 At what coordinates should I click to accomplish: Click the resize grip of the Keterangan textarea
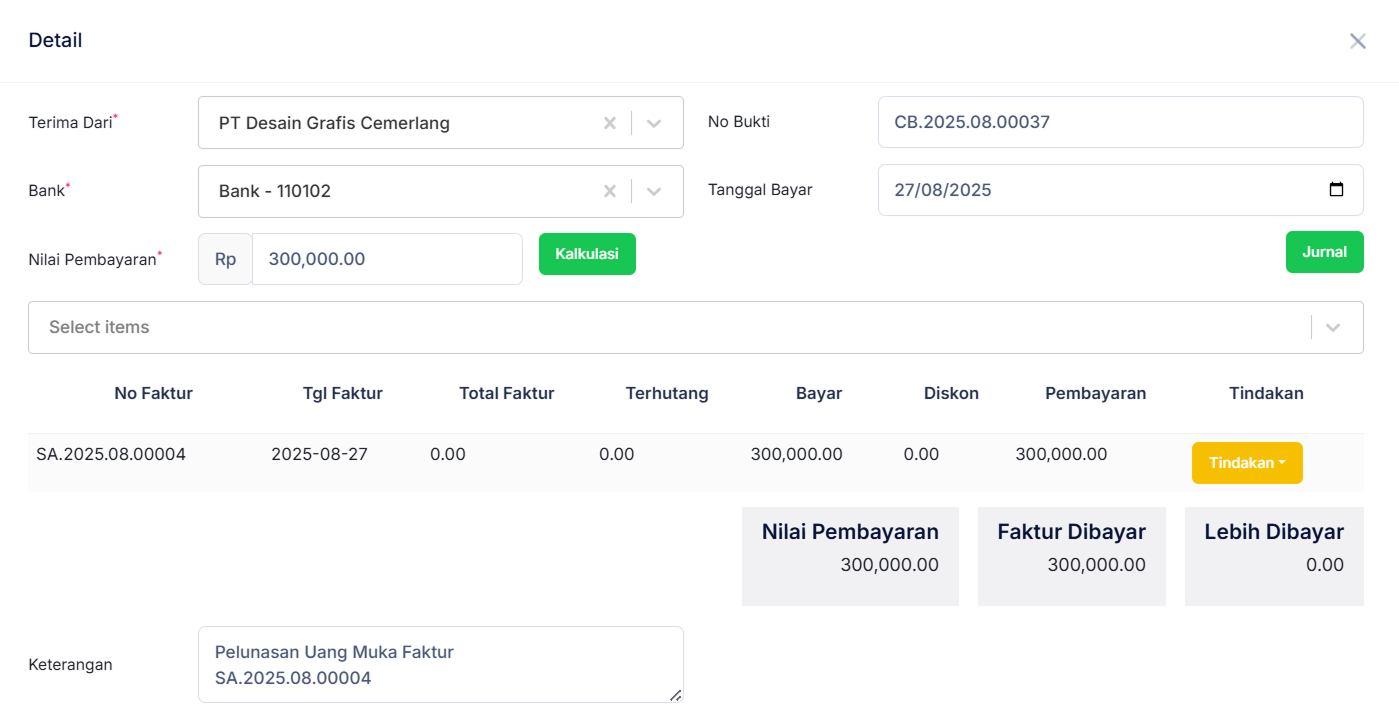[x=678, y=694]
